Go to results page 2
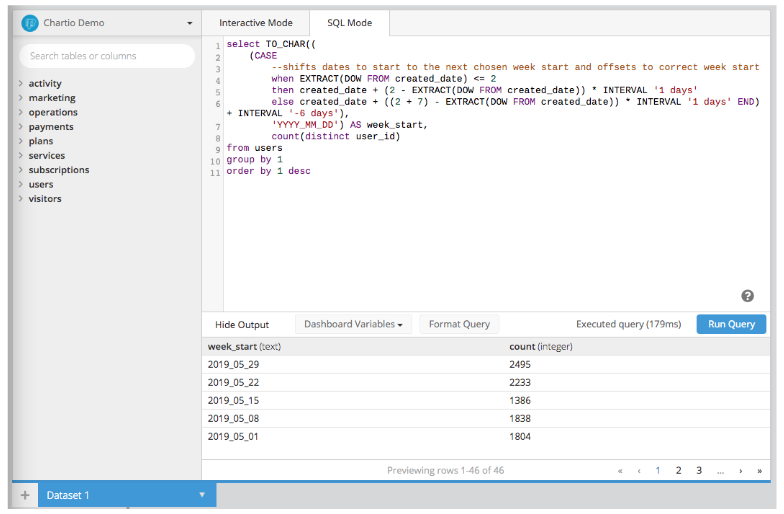The image size is (784, 514). coord(678,470)
